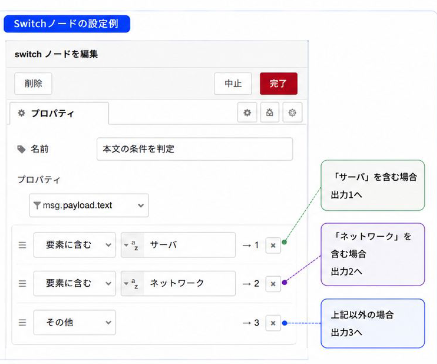437x364 pixels.
Task: Click the tag icon beside 名前
Action: (x=21, y=149)
